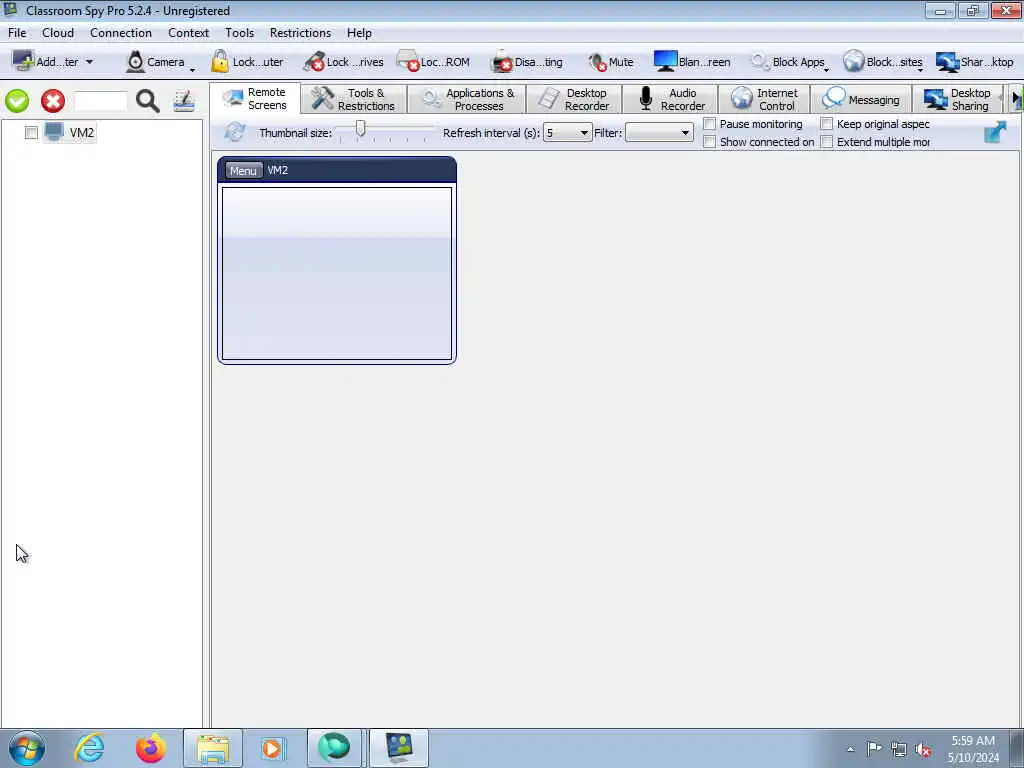Launch Firefox from the taskbar
This screenshot has height=768, width=1024.
[x=151, y=748]
